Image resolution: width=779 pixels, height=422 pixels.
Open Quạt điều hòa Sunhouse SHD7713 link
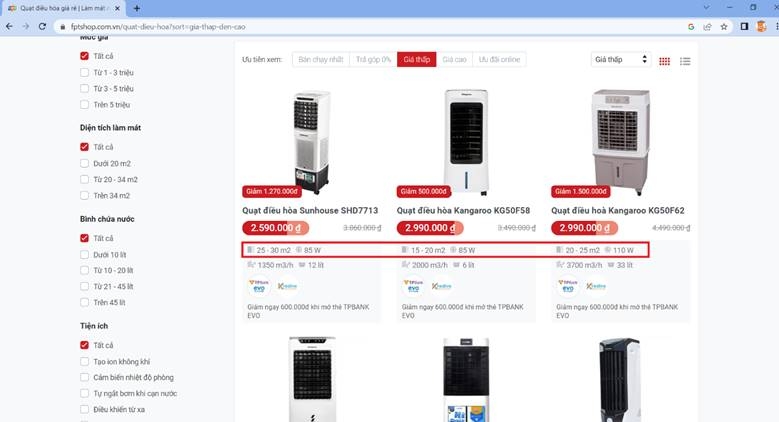(310, 211)
